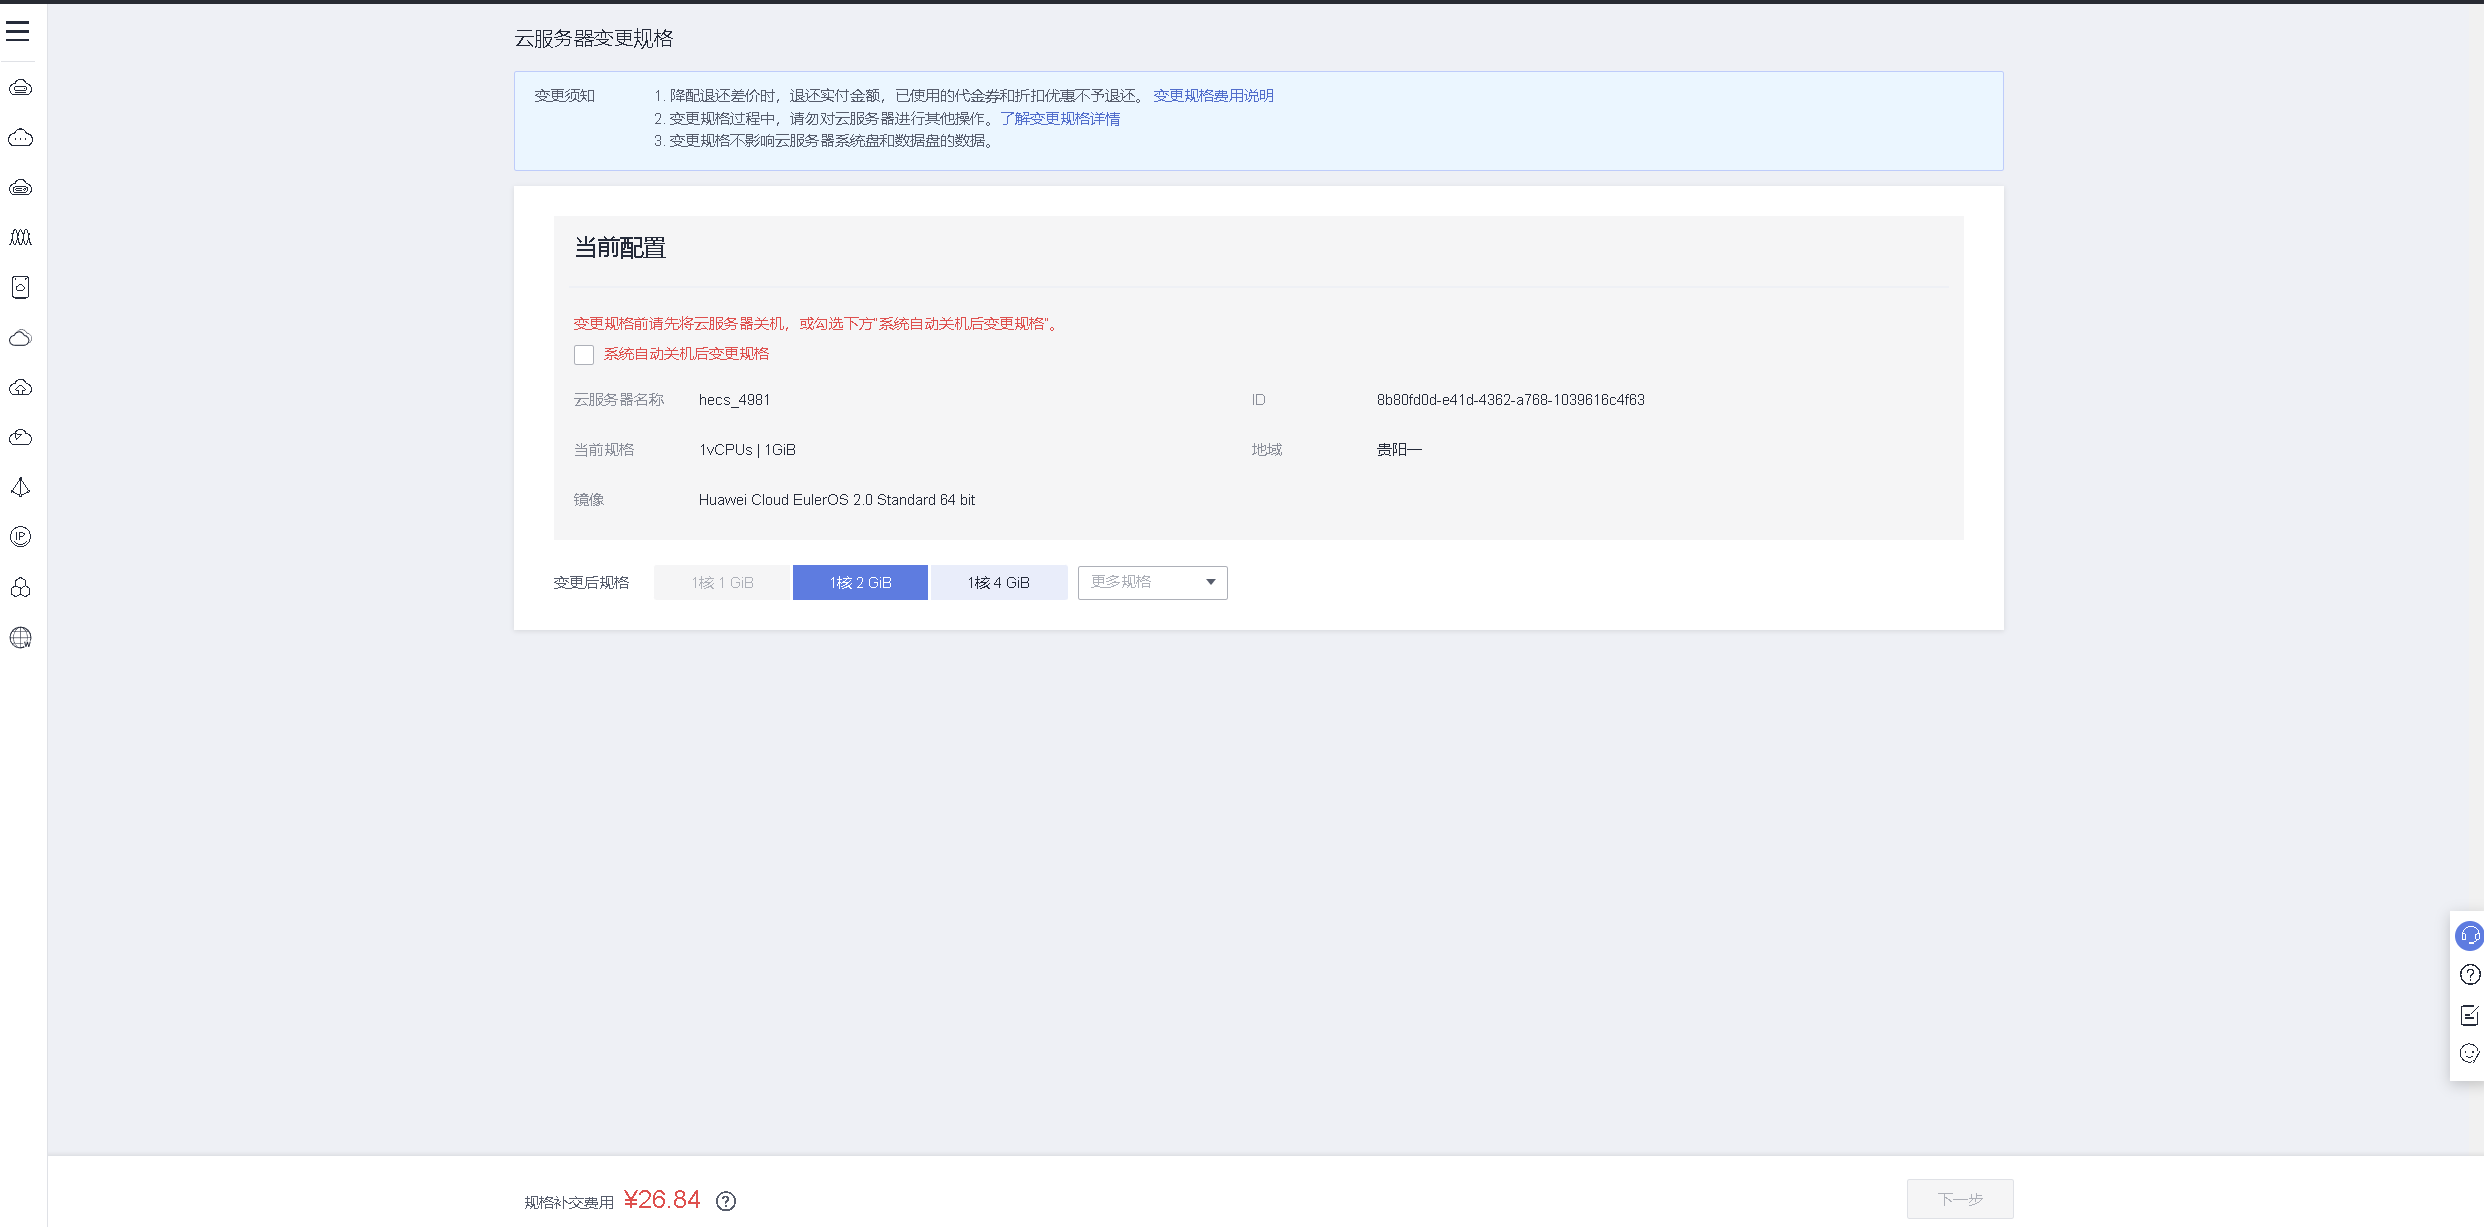Click the 更多规格 dropdown arrow
This screenshot has height=1227, width=2484.
pyautogui.click(x=1210, y=582)
